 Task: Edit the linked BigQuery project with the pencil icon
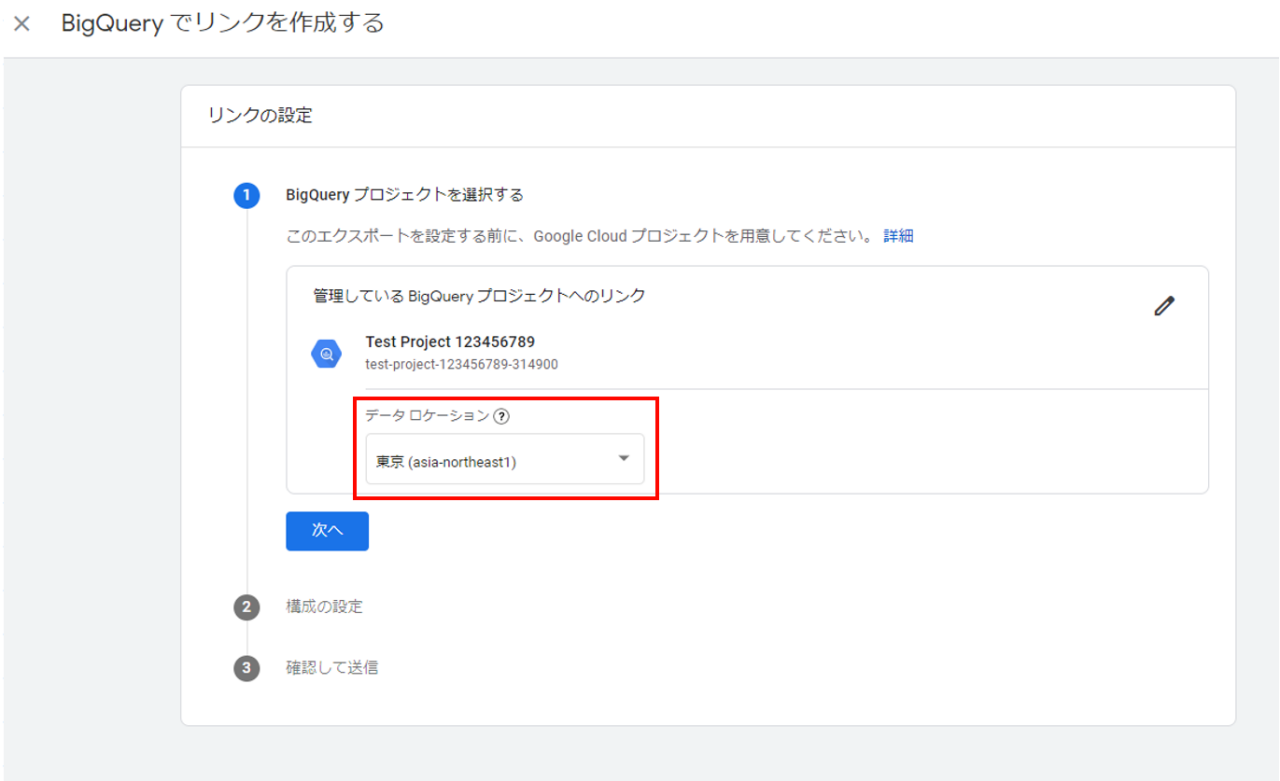pos(1164,305)
